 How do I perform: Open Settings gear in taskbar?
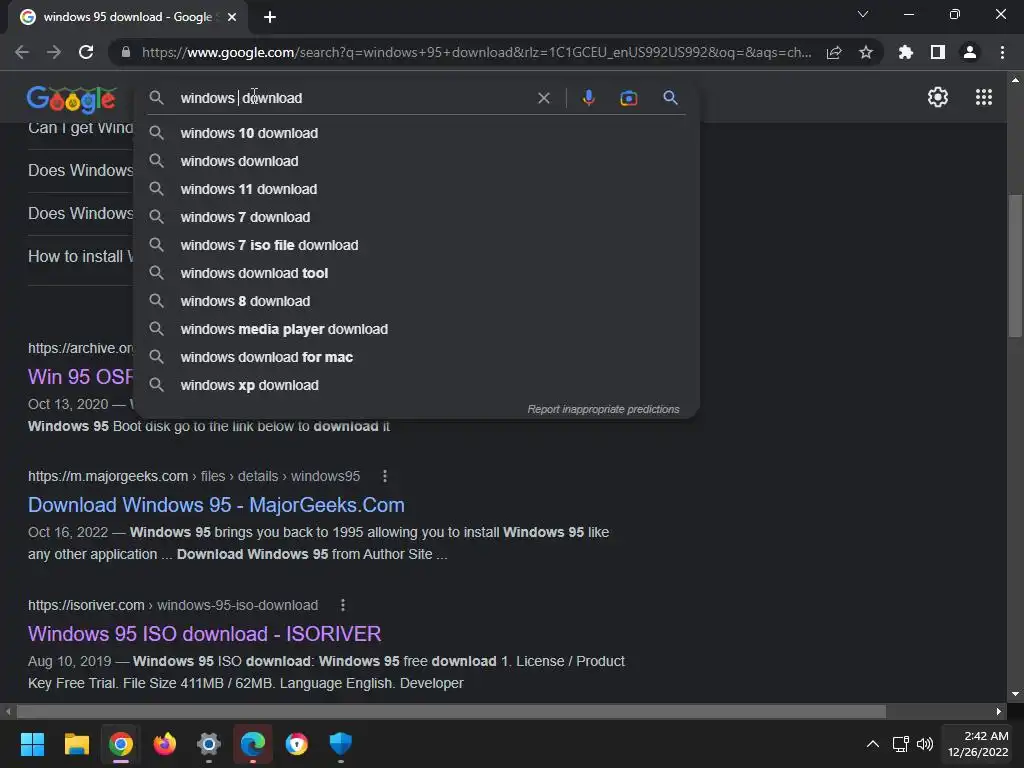coord(209,744)
